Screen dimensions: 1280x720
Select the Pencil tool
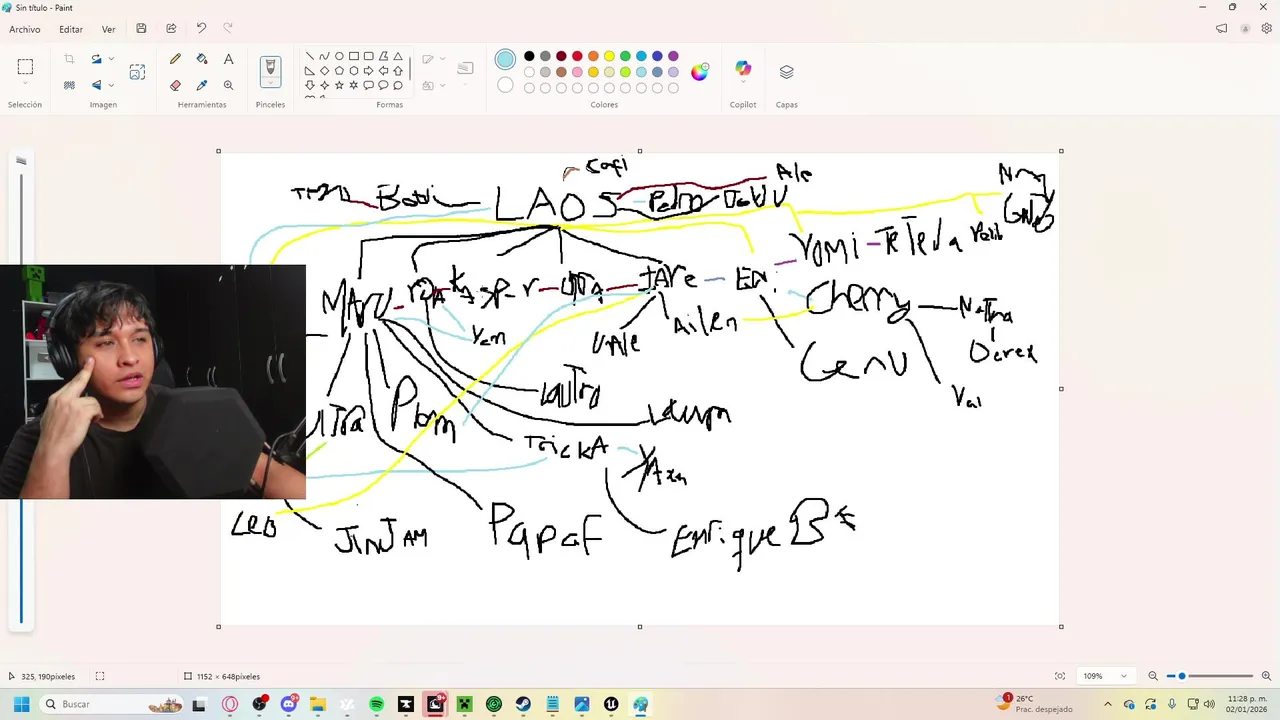pos(176,59)
